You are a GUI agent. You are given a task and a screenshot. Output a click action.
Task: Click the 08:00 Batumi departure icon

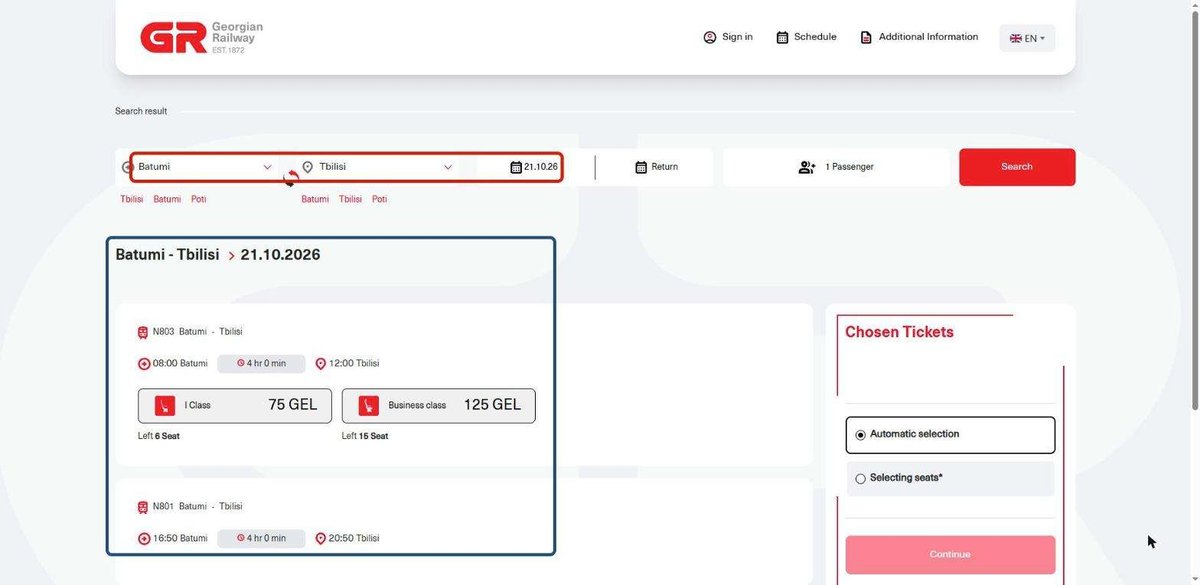[144, 364]
